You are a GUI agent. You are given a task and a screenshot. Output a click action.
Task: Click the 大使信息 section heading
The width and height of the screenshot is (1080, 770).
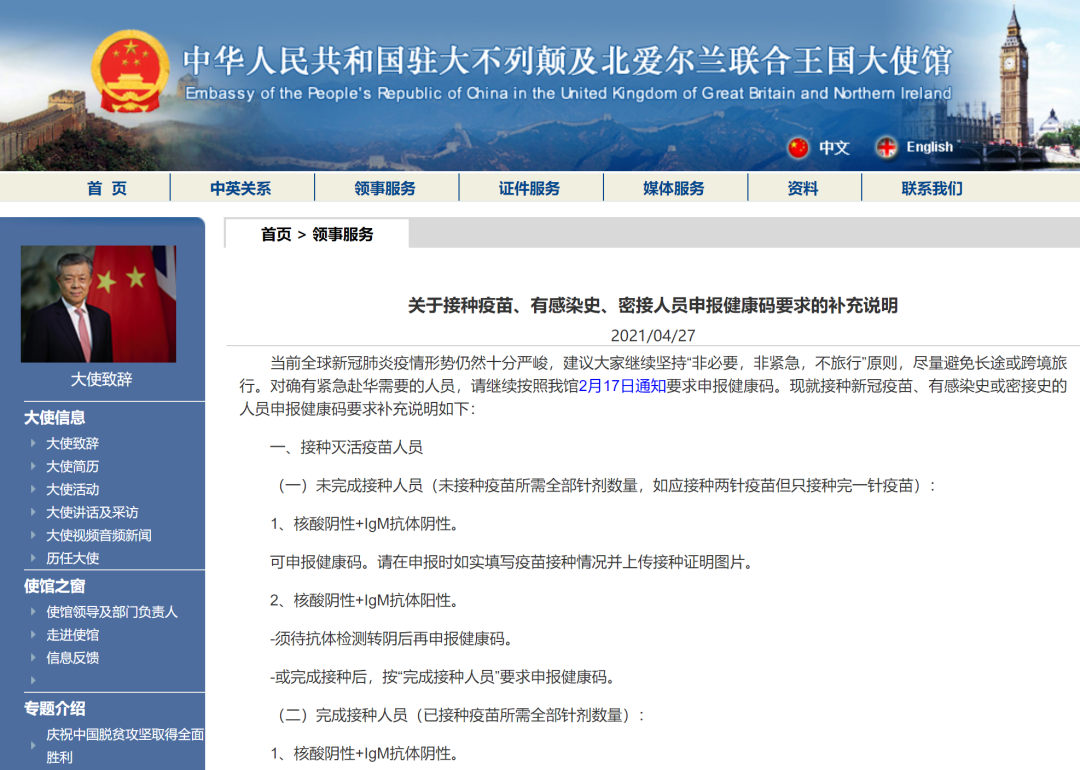coord(54,417)
